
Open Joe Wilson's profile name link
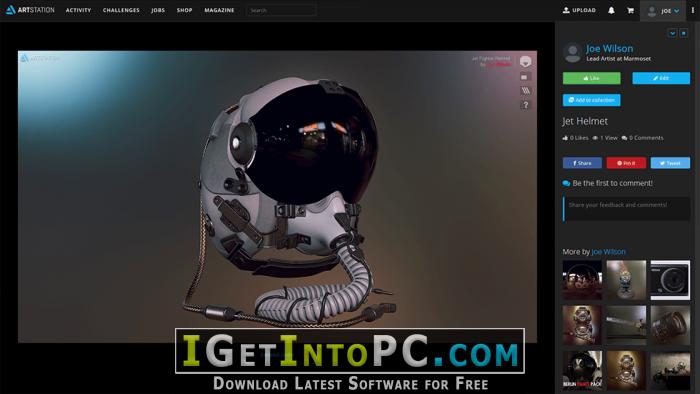tap(609, 48)
